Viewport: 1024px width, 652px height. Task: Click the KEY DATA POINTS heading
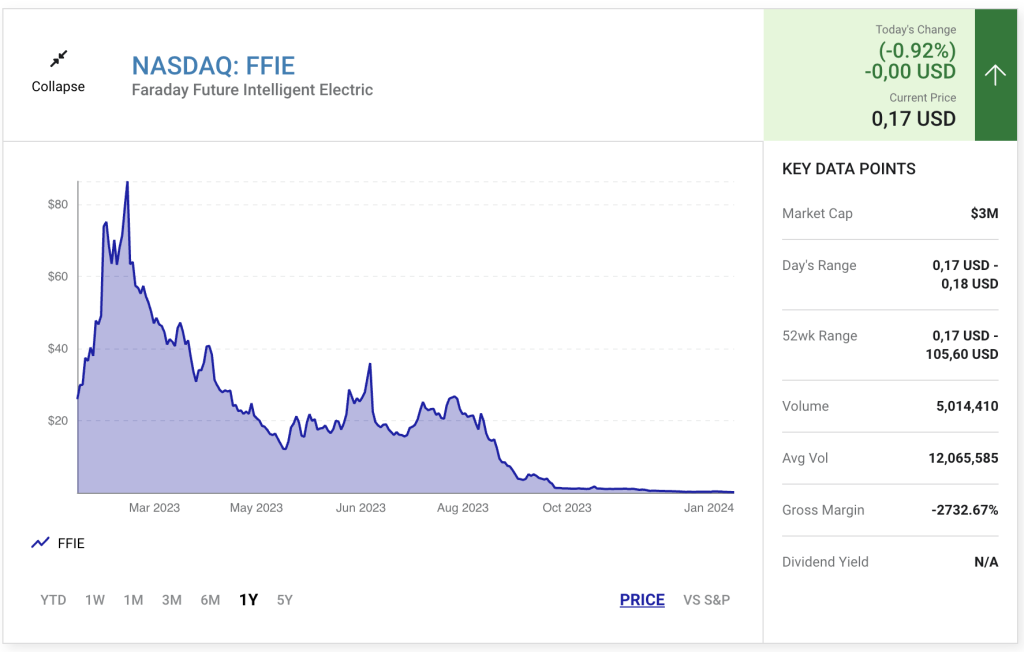(x=849, y=169)
